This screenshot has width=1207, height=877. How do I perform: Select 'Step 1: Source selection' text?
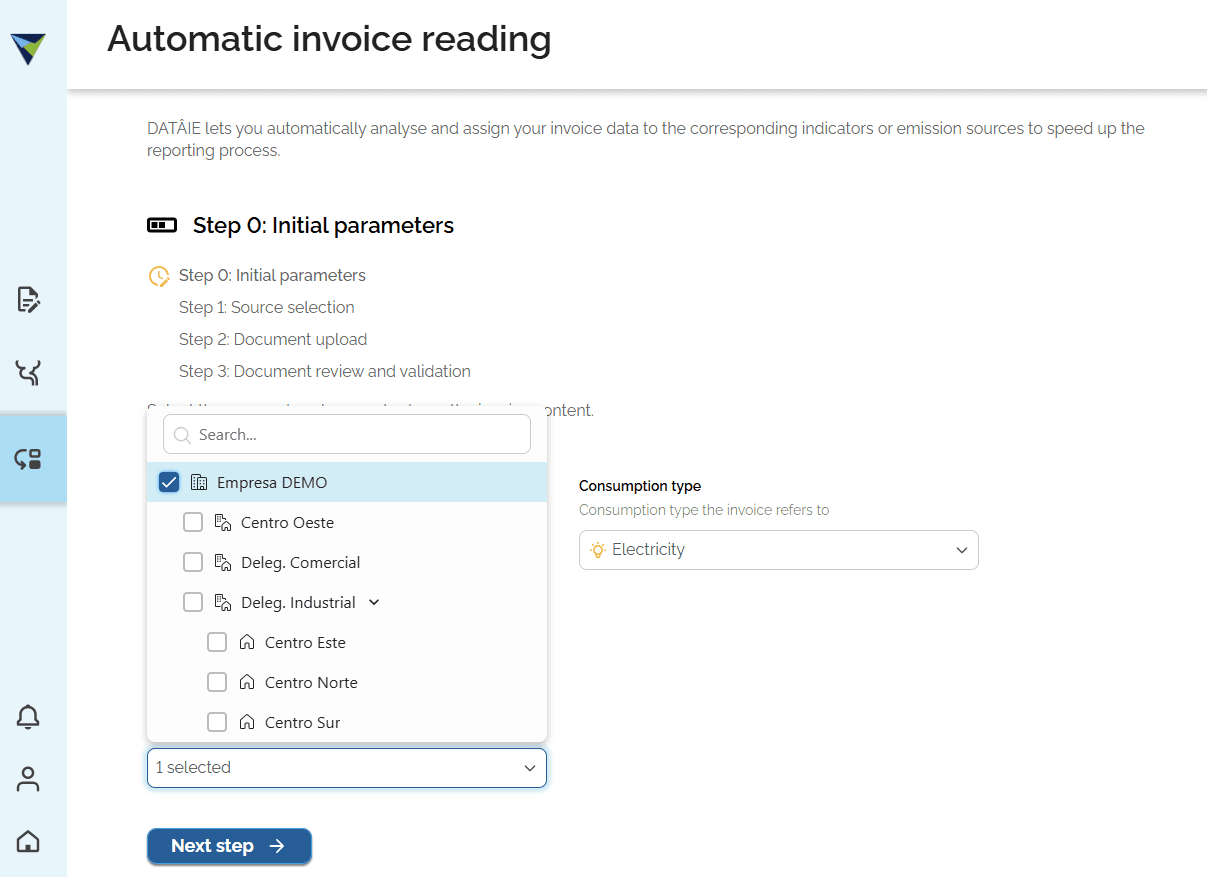(x=266, y=307)
